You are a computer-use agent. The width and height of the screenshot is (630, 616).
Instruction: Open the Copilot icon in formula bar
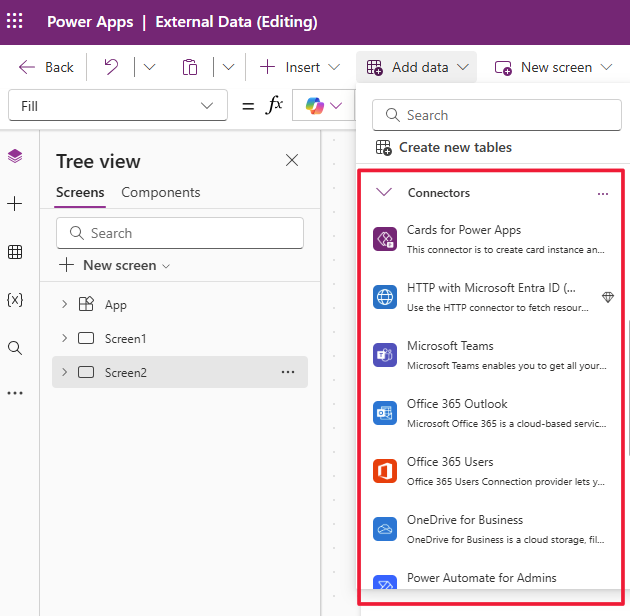coord(315,106)
